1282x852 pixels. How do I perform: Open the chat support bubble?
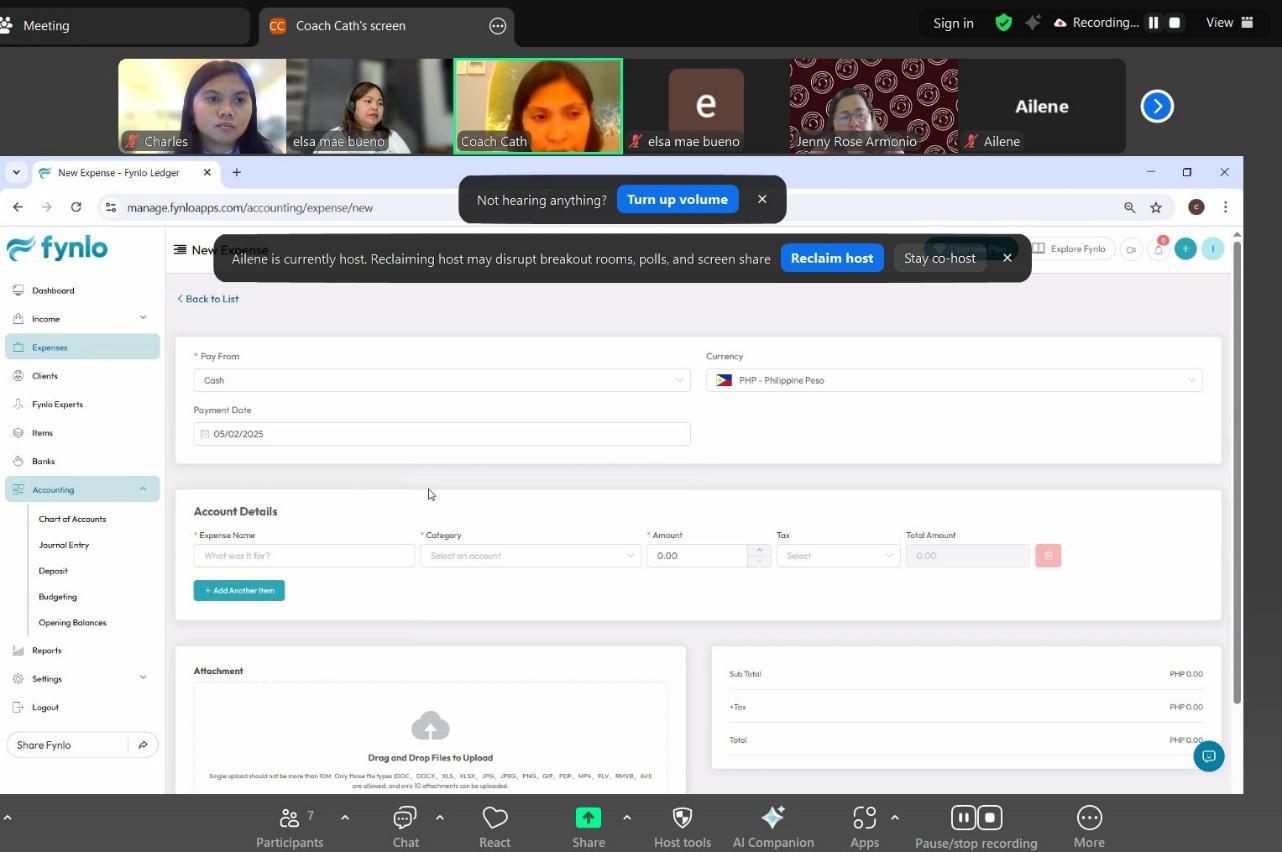1208,756
